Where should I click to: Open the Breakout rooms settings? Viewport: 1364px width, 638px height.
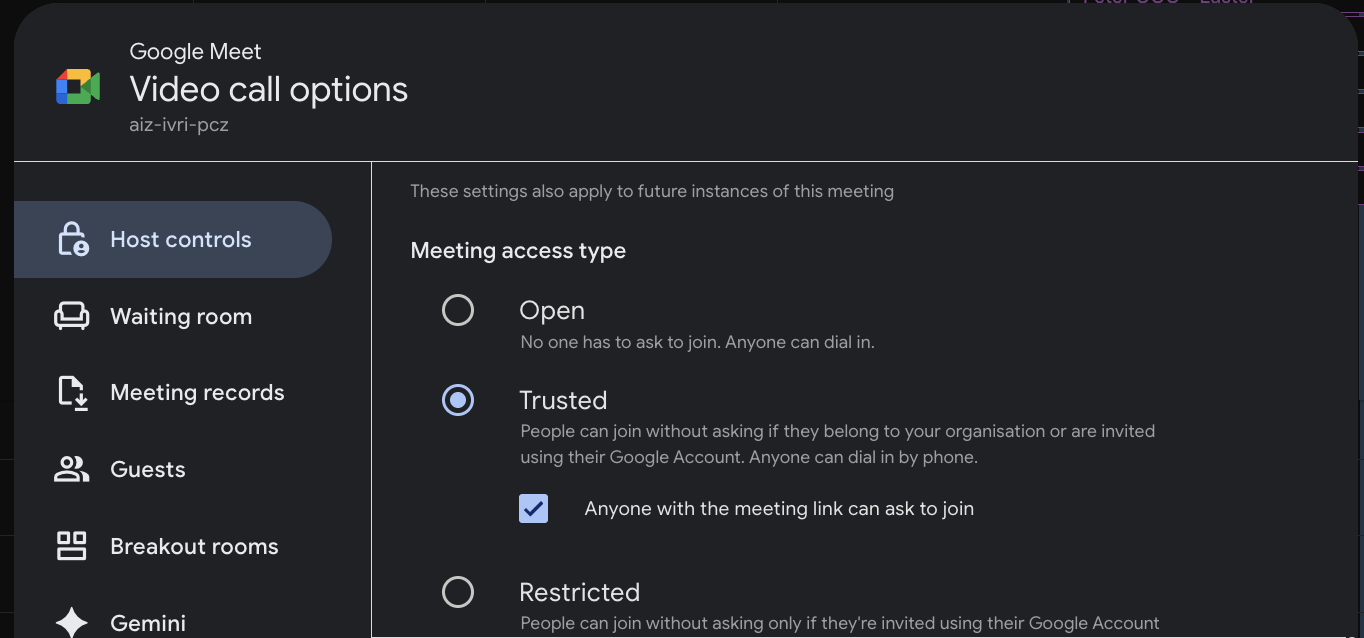193,546
